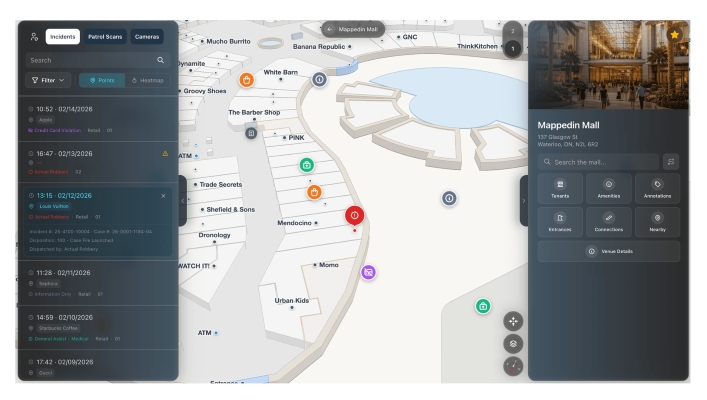Click the Banana Republic store label
707x400 pixels.
(319, 47)
